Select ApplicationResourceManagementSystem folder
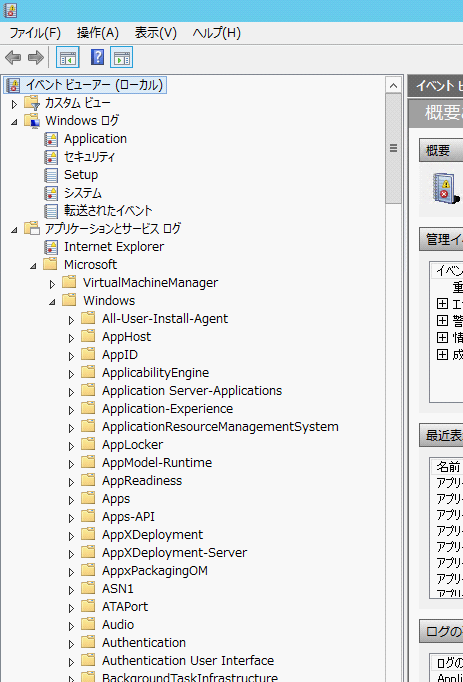The height and width of the screenshot is (682, 463). [220, 427]
